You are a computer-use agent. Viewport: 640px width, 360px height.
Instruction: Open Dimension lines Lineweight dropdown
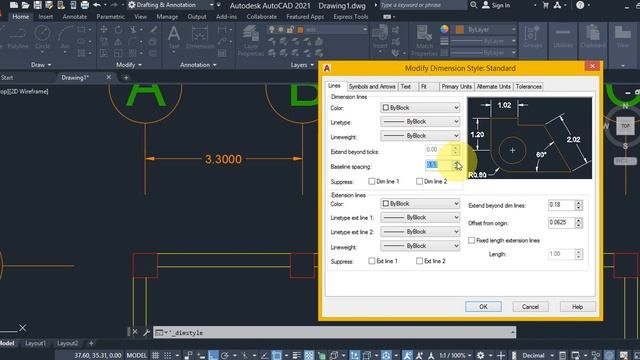point(420,136)
